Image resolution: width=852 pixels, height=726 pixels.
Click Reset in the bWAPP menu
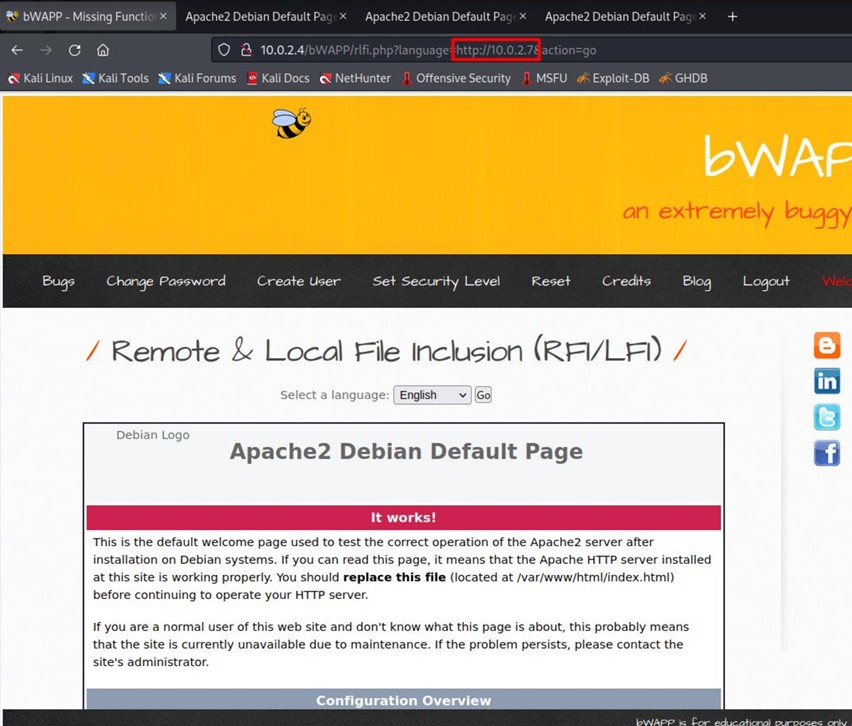(x=551, y=281)
